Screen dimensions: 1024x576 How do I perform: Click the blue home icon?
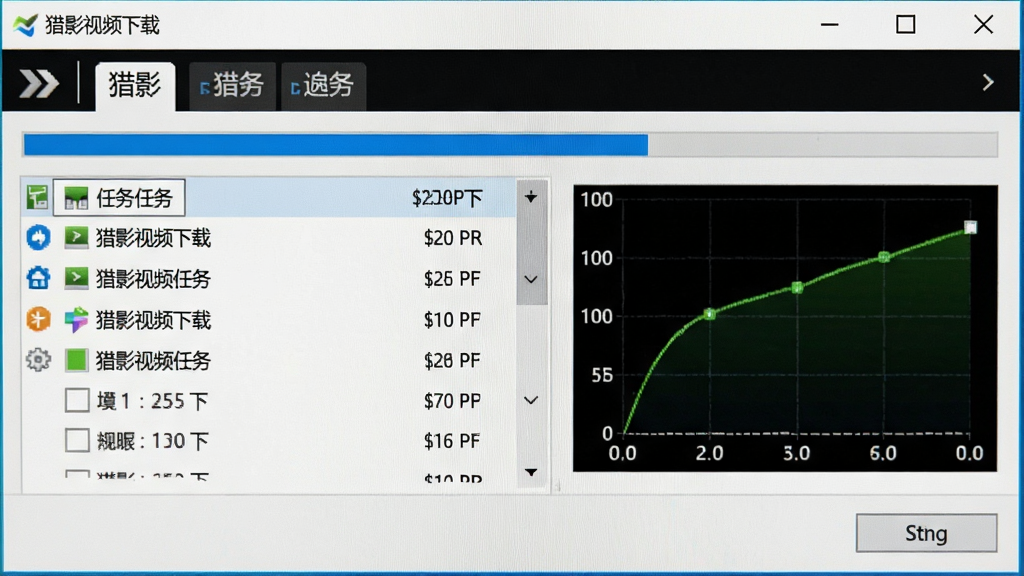38,278
